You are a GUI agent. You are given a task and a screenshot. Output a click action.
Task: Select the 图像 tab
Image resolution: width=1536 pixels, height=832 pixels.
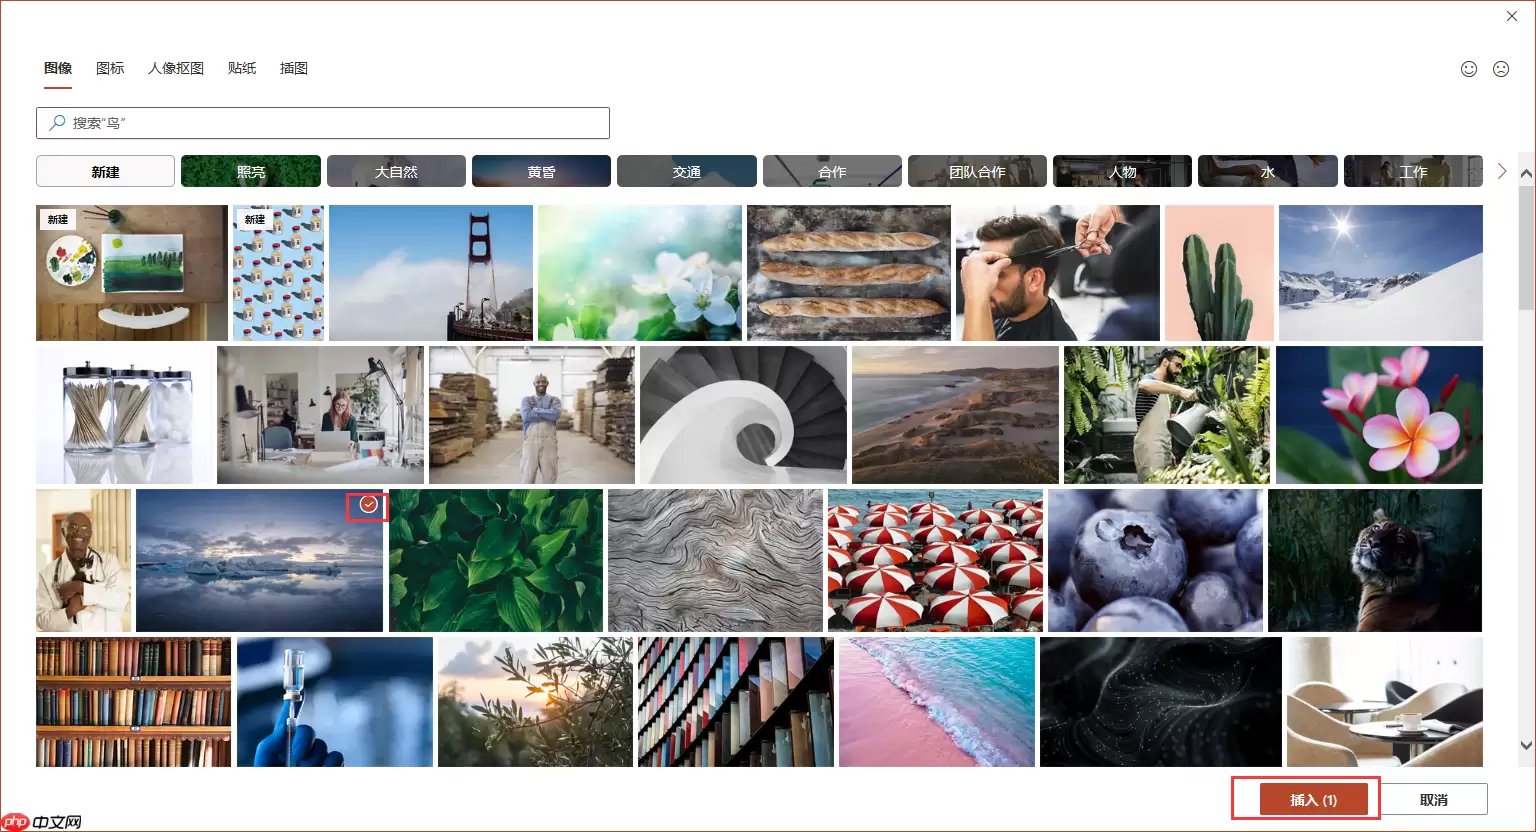[58, 68]
